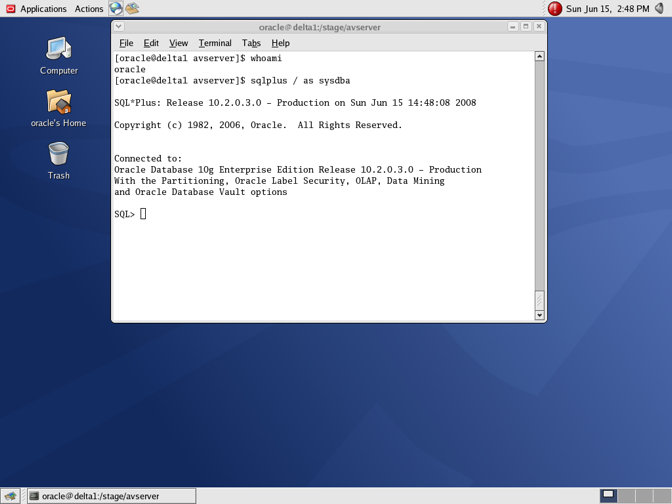Minimize the terminal window

point(513,27)
